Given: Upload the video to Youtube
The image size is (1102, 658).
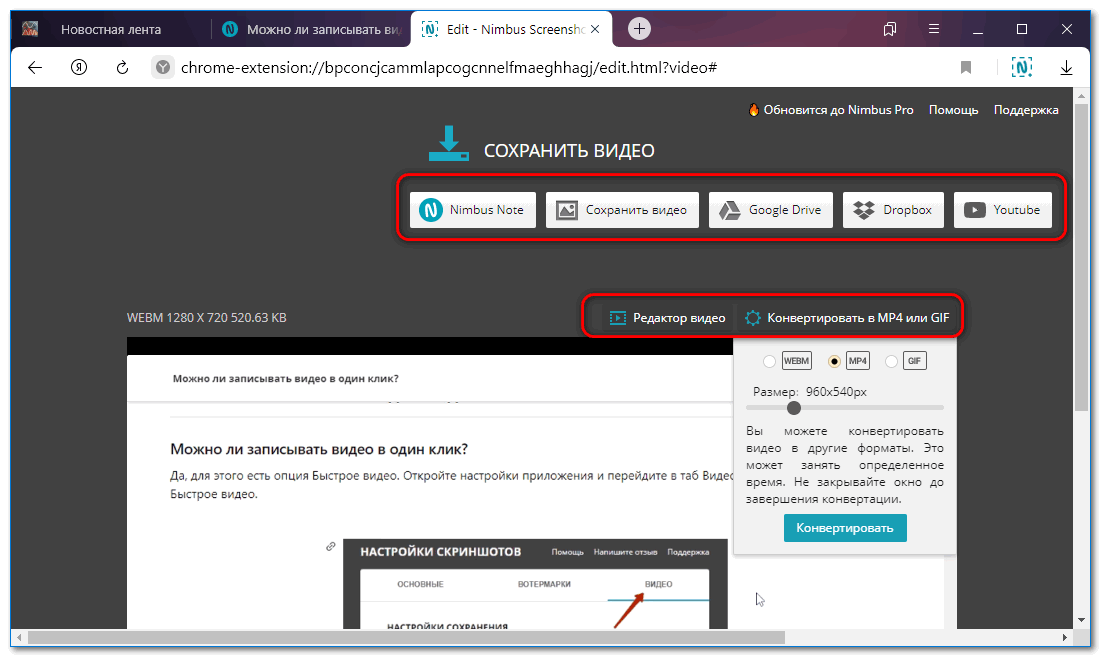Looking at the screenshot, I should (x=1002, y=210).
